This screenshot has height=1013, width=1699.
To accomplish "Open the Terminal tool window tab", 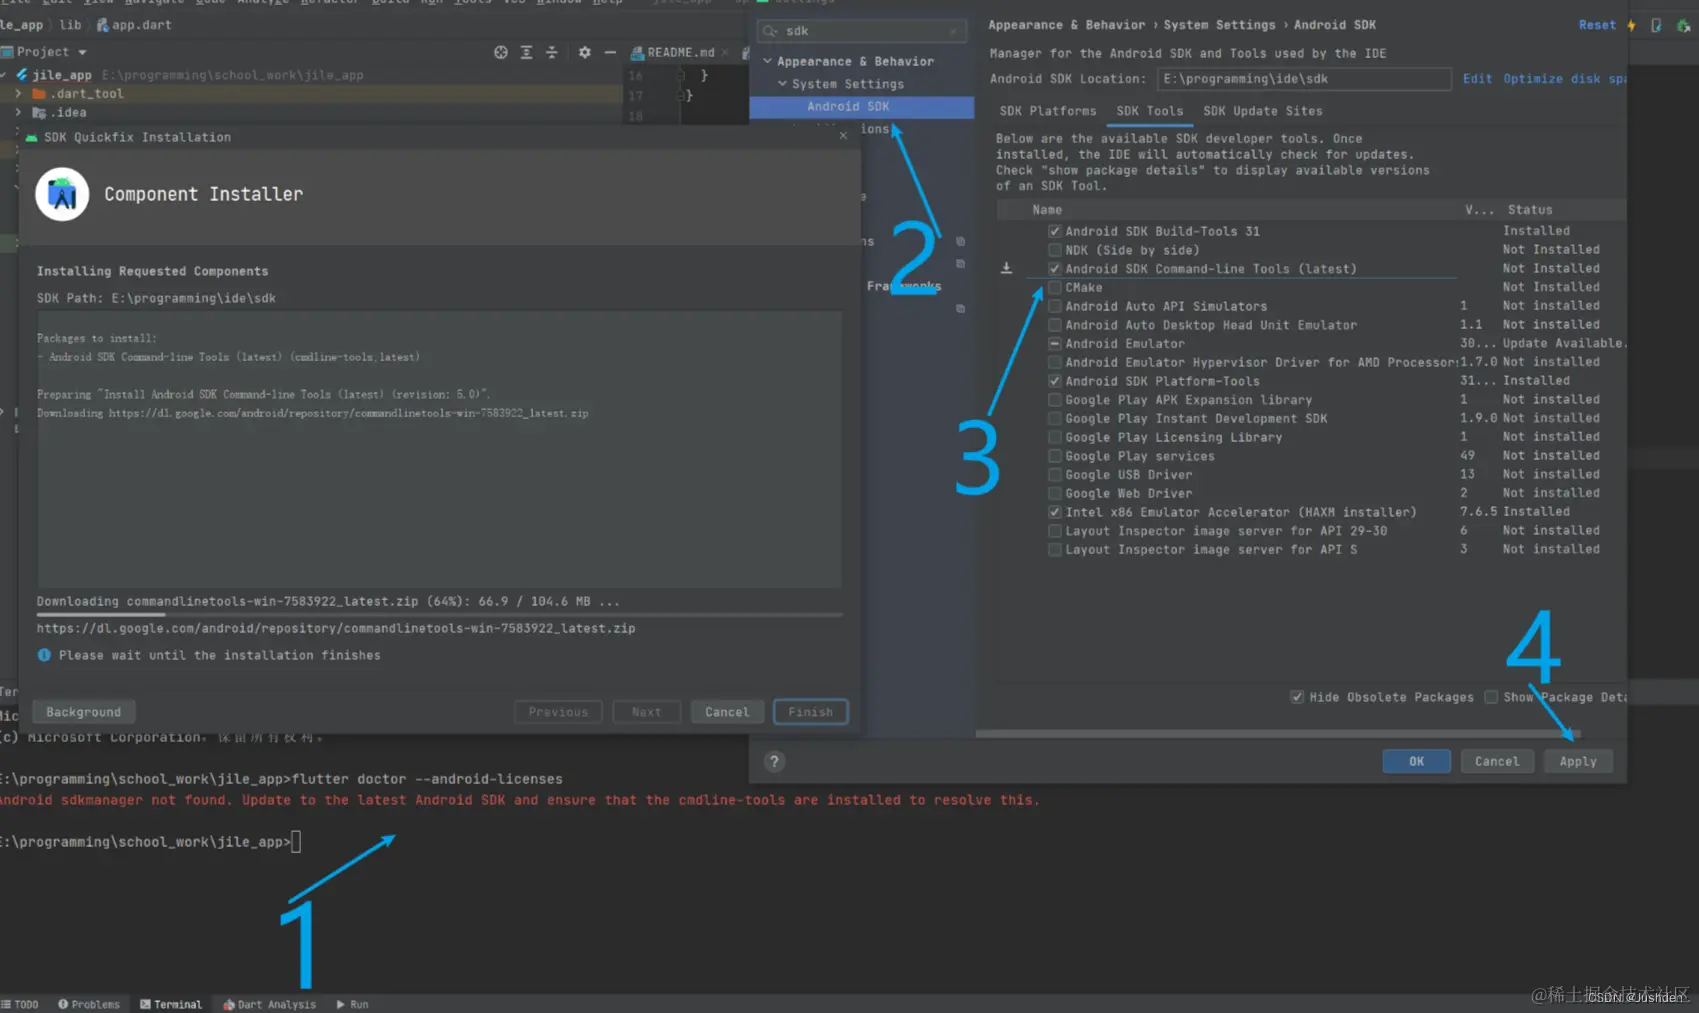I will [171, 1004].
